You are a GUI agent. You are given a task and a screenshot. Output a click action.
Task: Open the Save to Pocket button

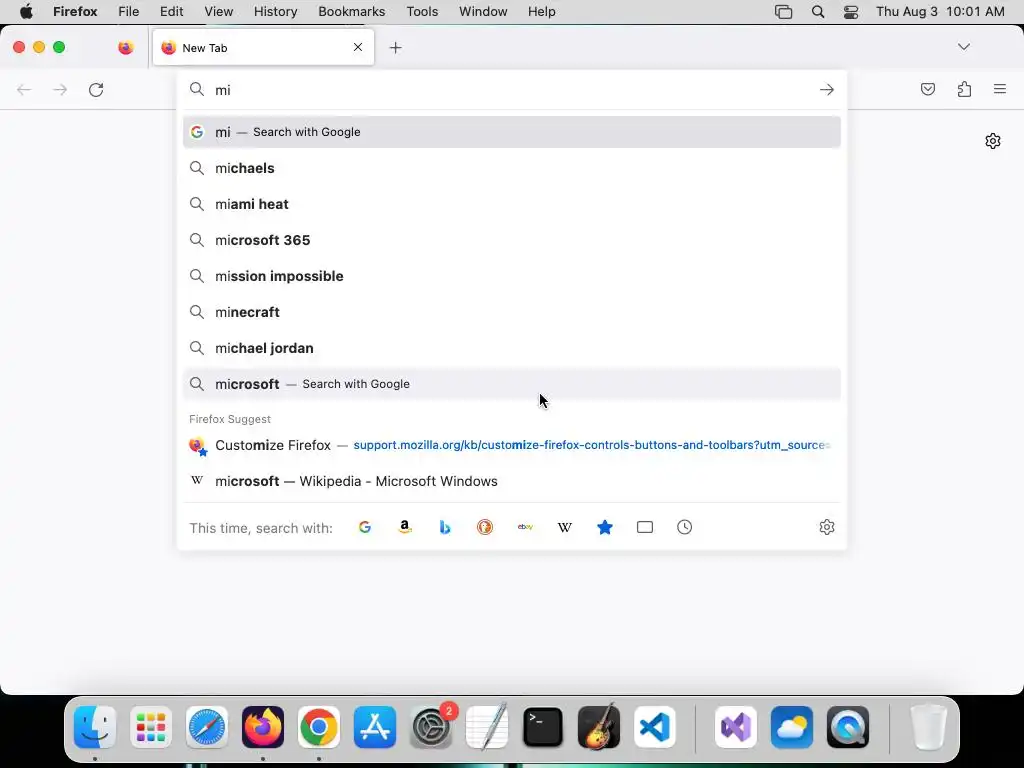point(927,89)
